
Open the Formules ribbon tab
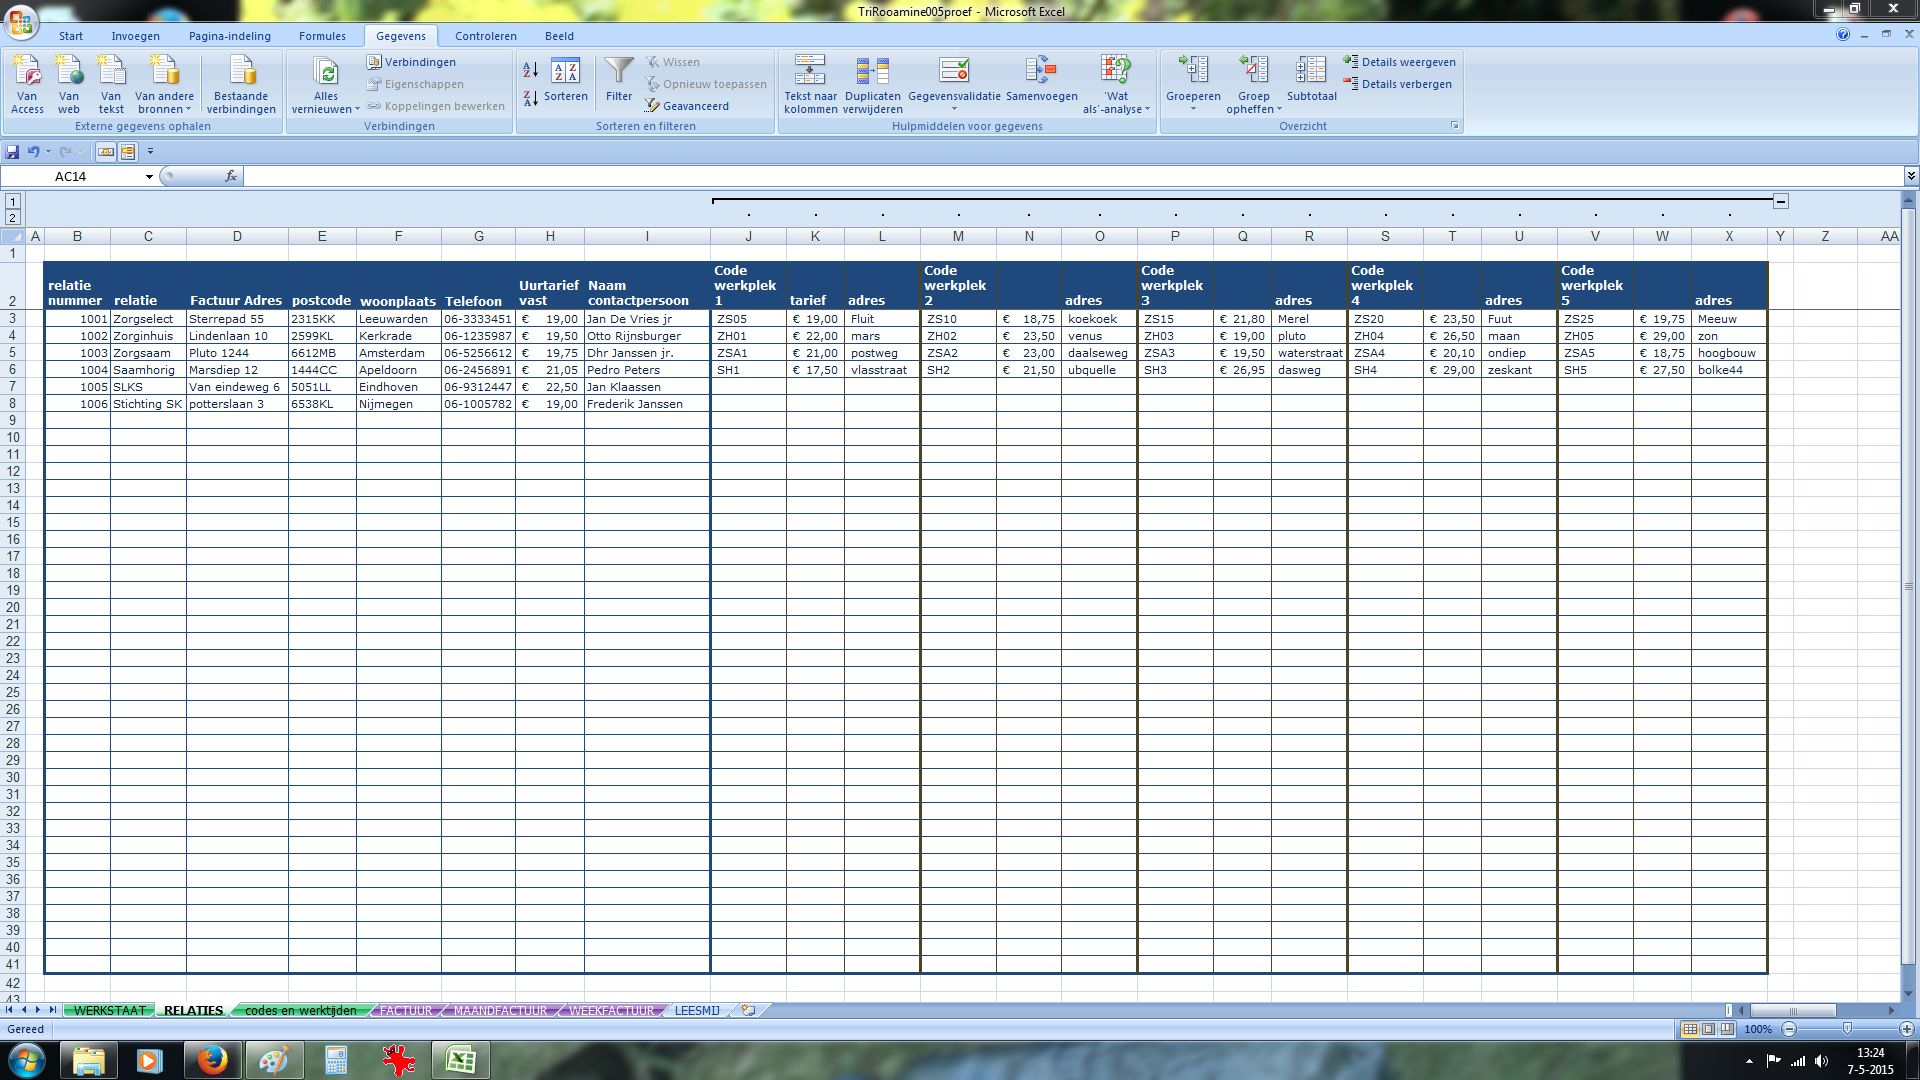pyautogui.click(x=322, y=36)
